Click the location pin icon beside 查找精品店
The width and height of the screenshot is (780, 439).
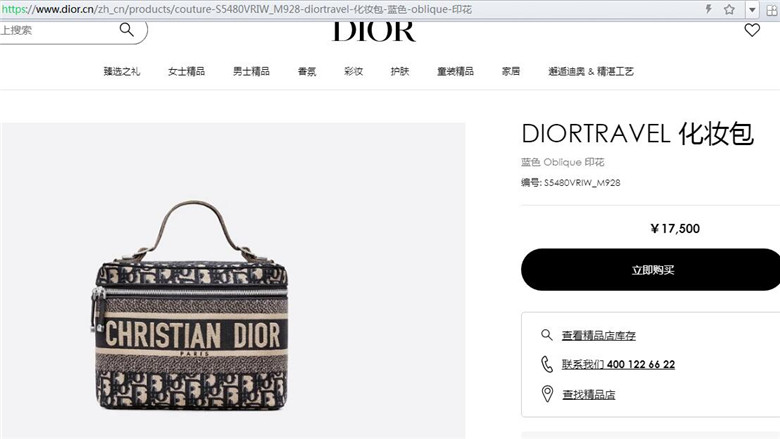click(x=547, y=394)
